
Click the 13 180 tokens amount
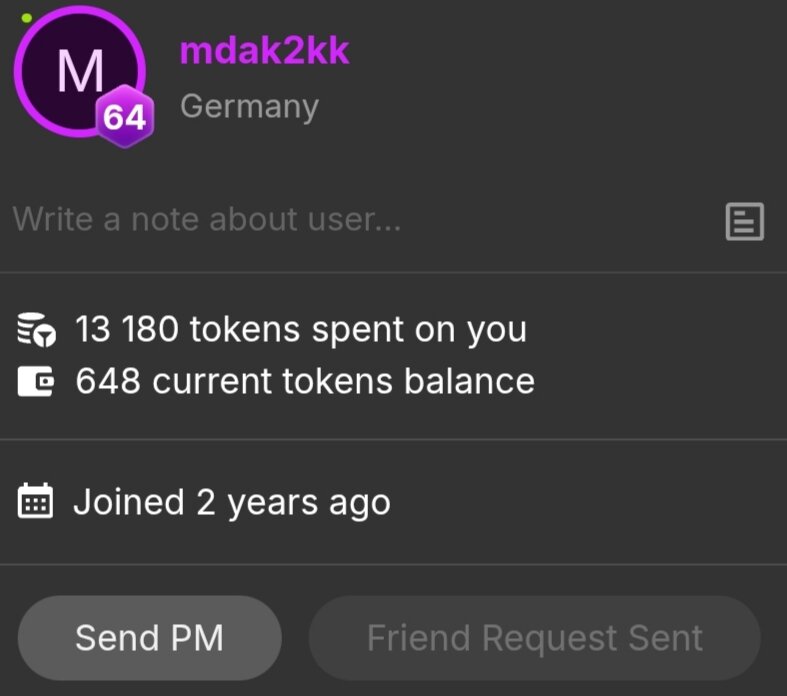coord(127,329)
